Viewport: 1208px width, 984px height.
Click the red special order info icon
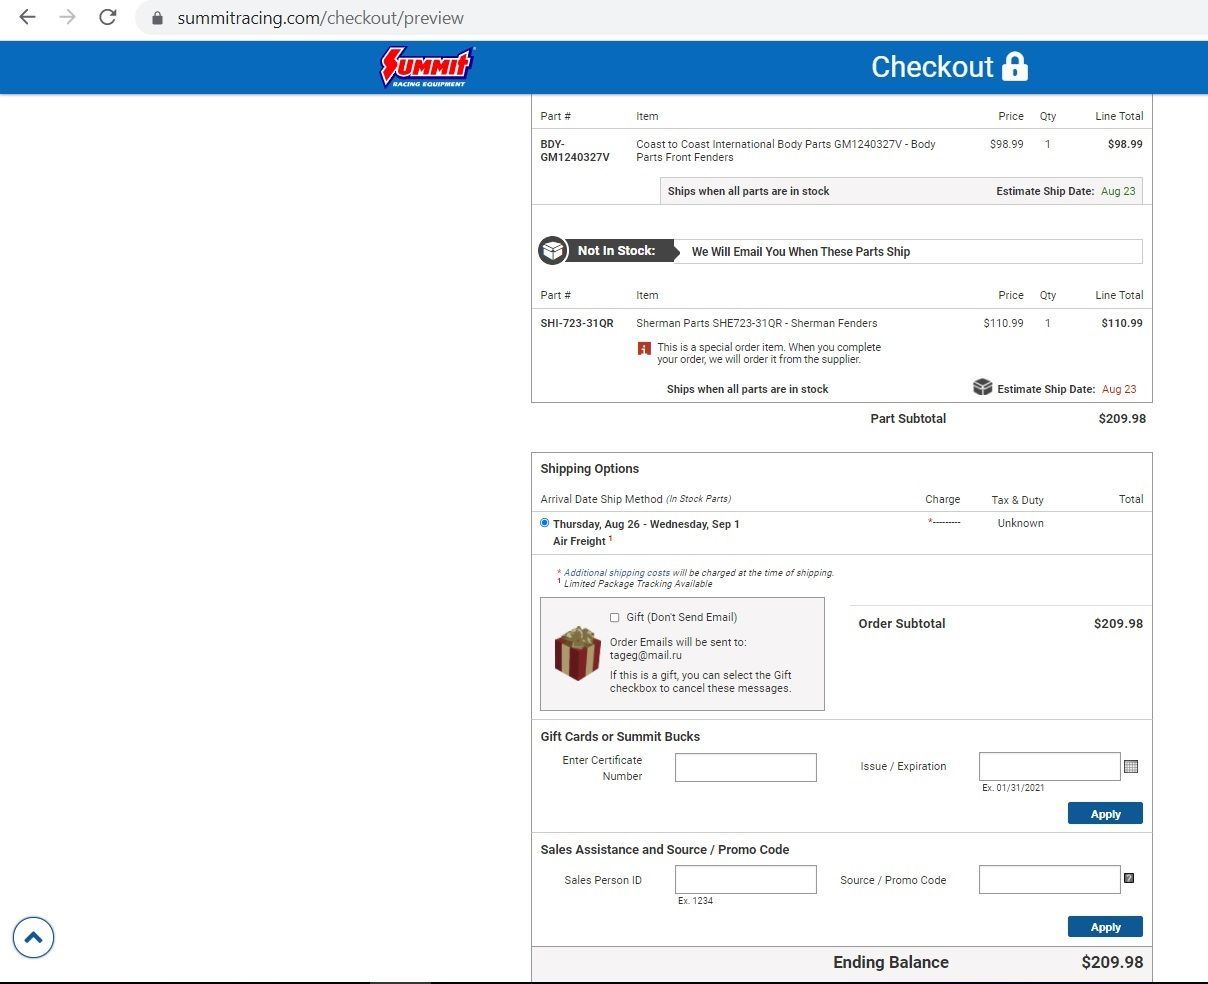644,349
